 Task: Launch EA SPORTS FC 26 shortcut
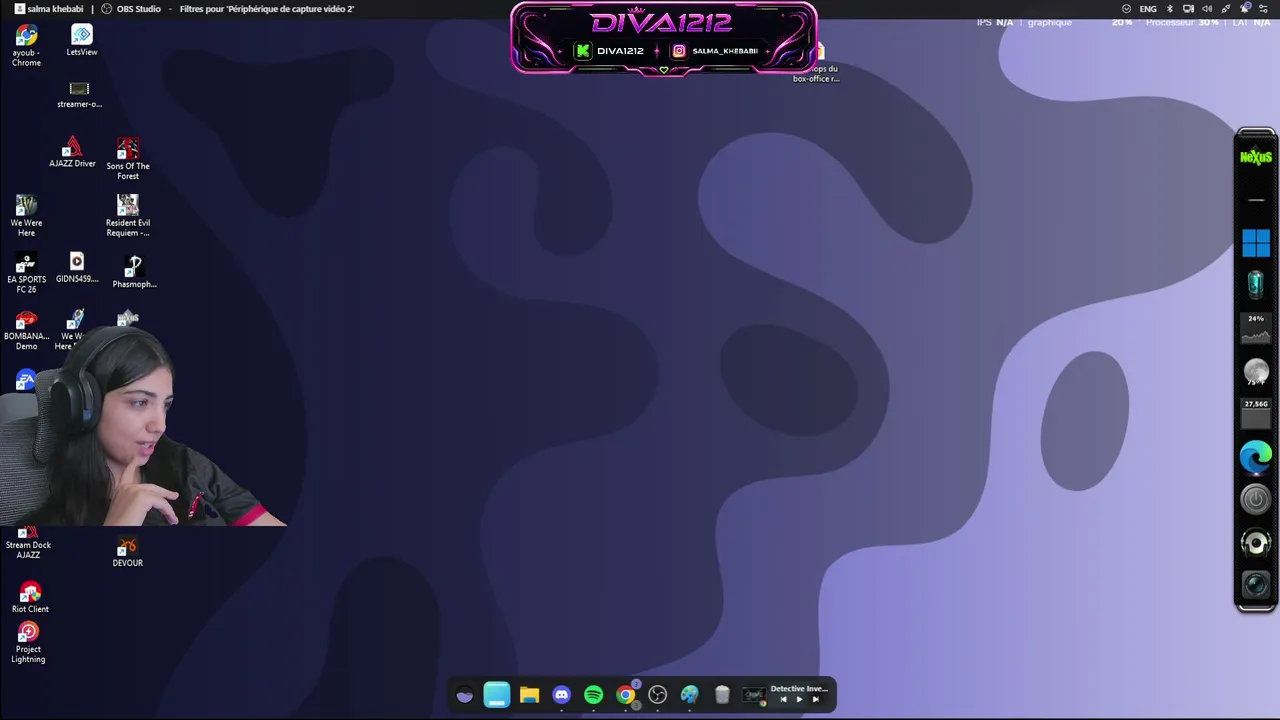tap(26, 273)
